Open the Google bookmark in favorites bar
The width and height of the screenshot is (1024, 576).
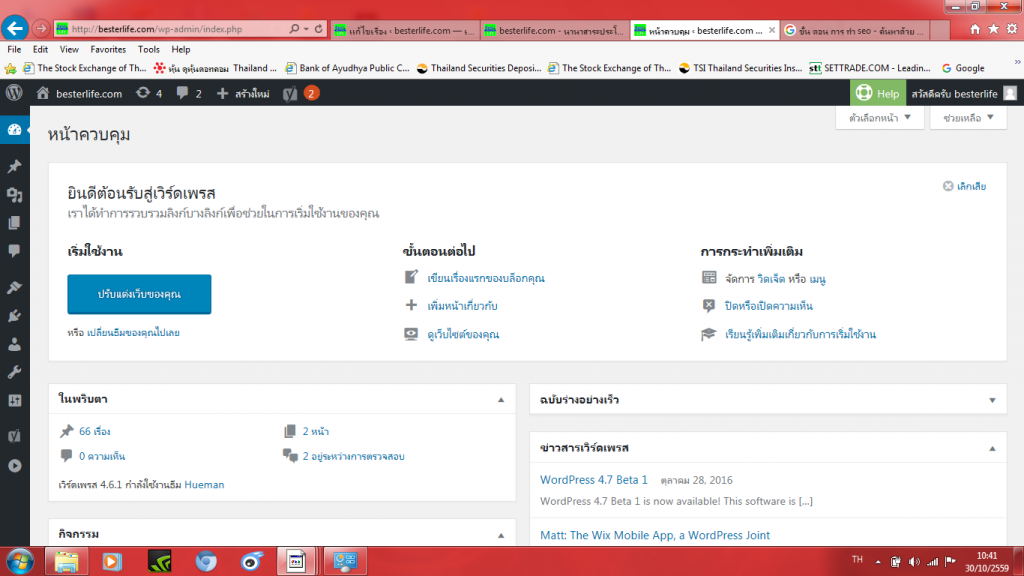point(963,68)
